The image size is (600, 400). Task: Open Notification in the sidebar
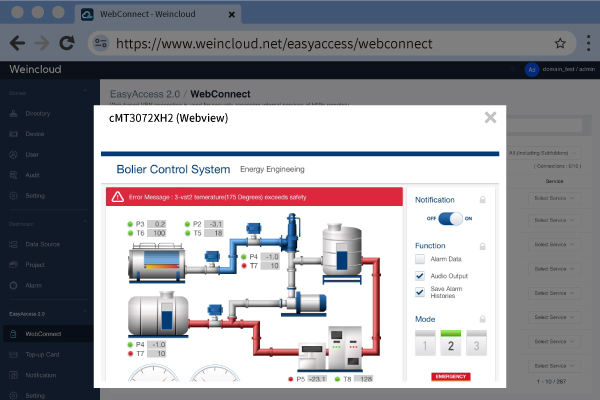tap(41, 375)
